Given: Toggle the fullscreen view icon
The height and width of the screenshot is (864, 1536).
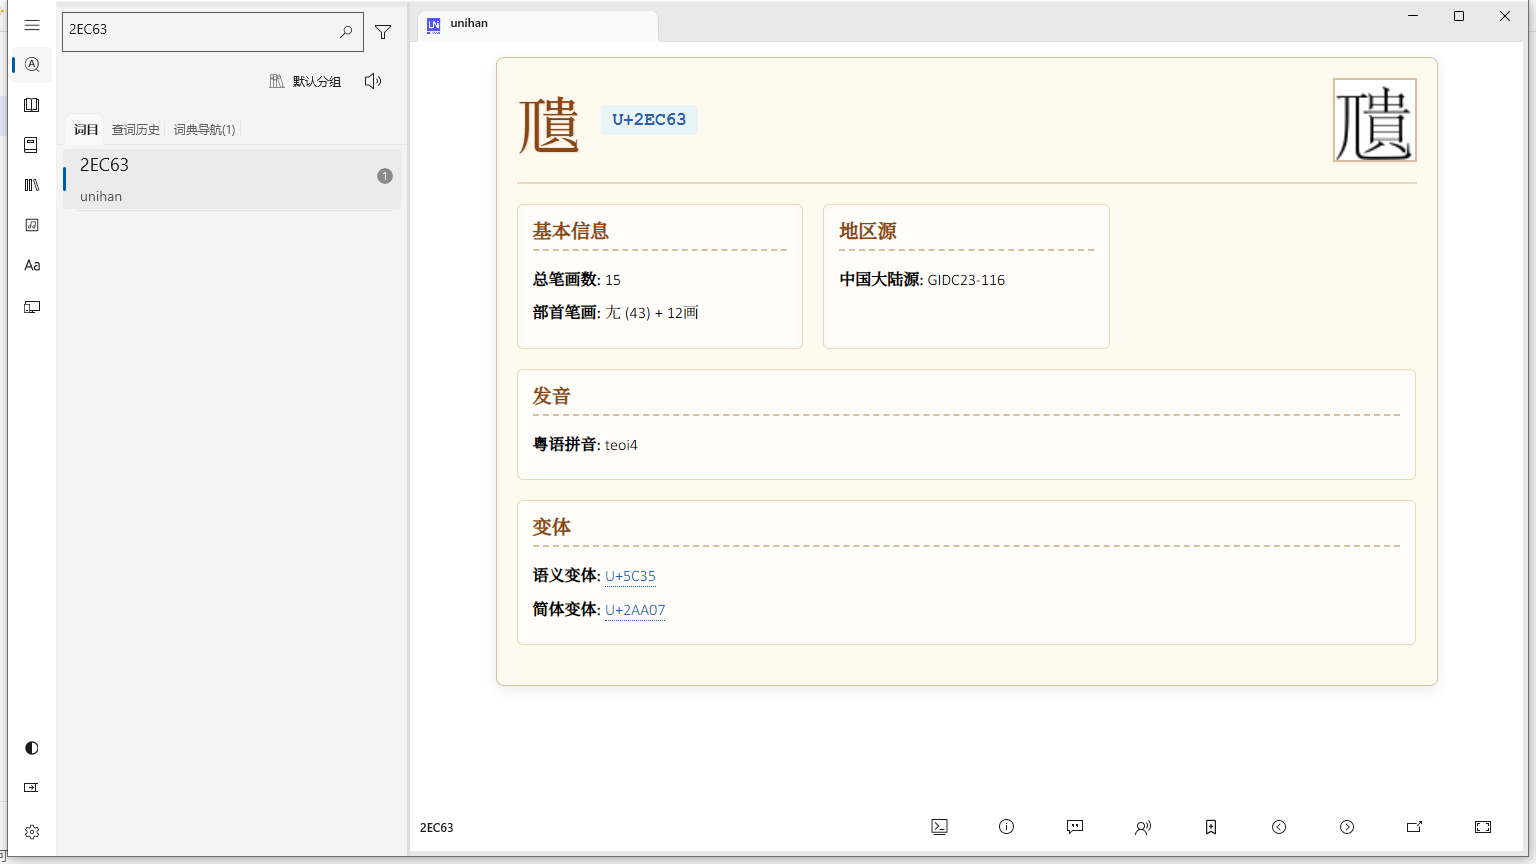Looking at the screenshot, I should [1483, 827].
